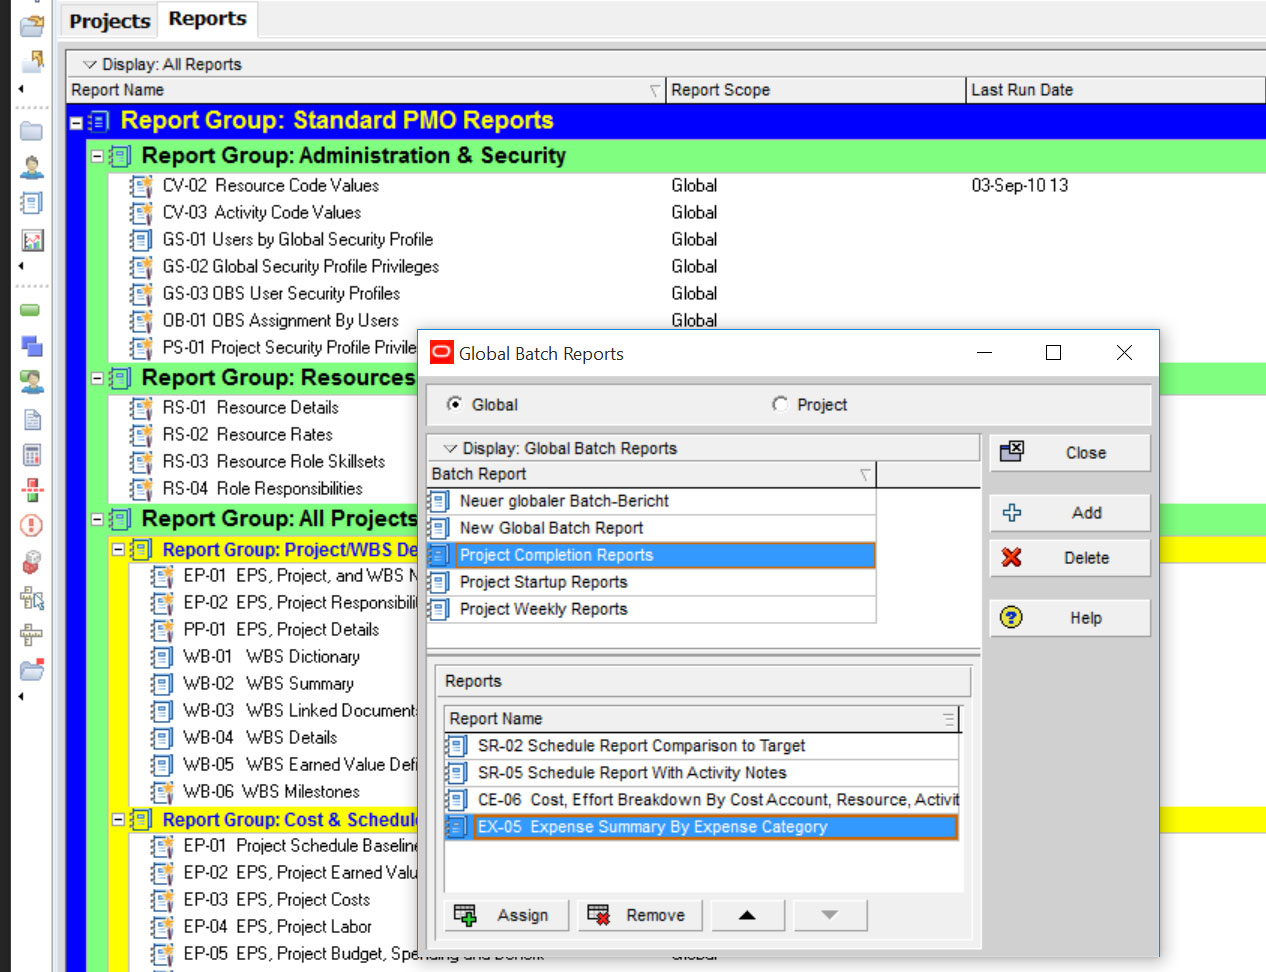Click the calculator Expenses icon in the sidebar
1266x972 pixels.
[x=32, y=455]
